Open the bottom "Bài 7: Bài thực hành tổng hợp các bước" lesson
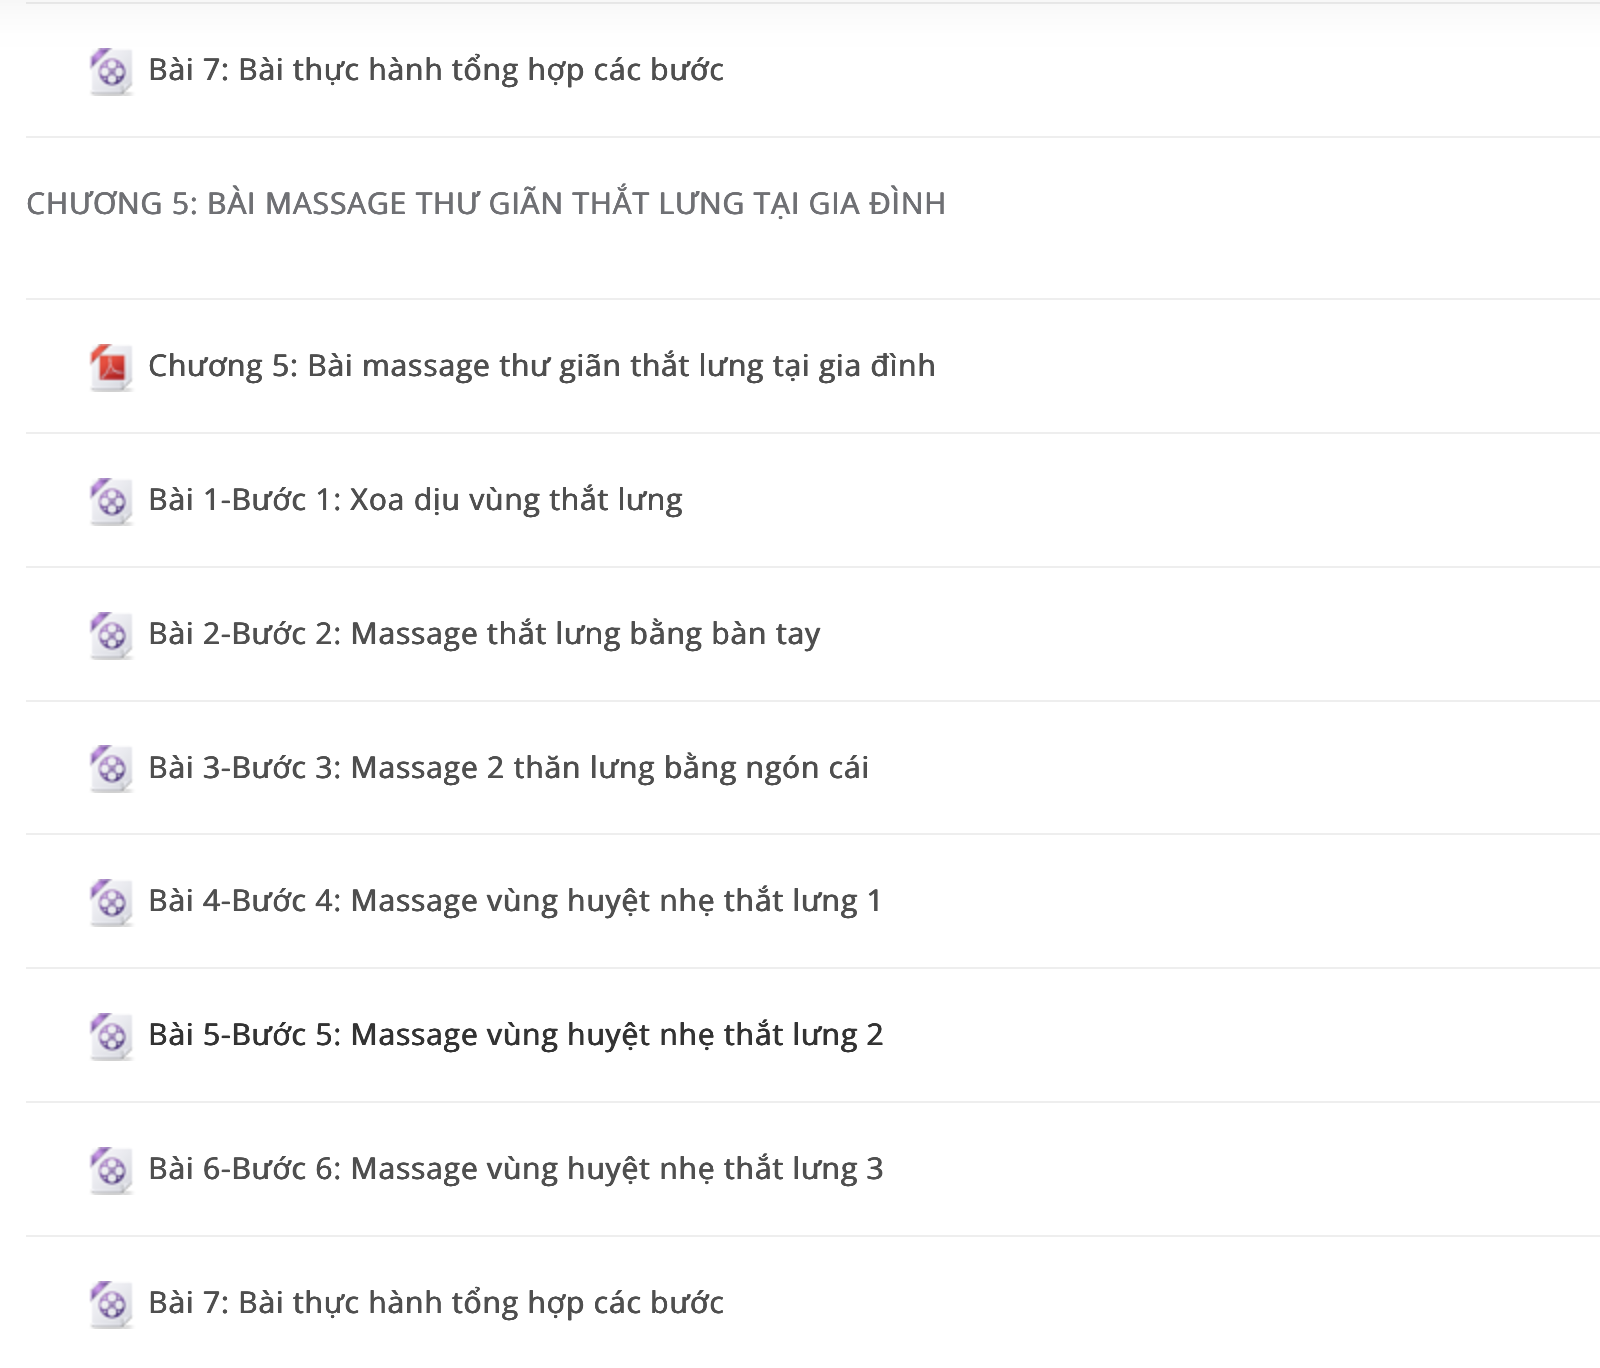This screenshot has height=1368, width=1600. click(x=436, y=1303)
